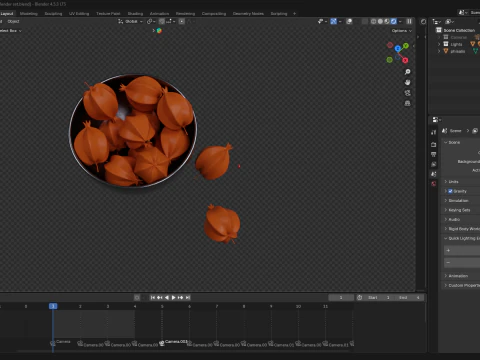Click the blue playhead frame indicator

click(53, 306)
